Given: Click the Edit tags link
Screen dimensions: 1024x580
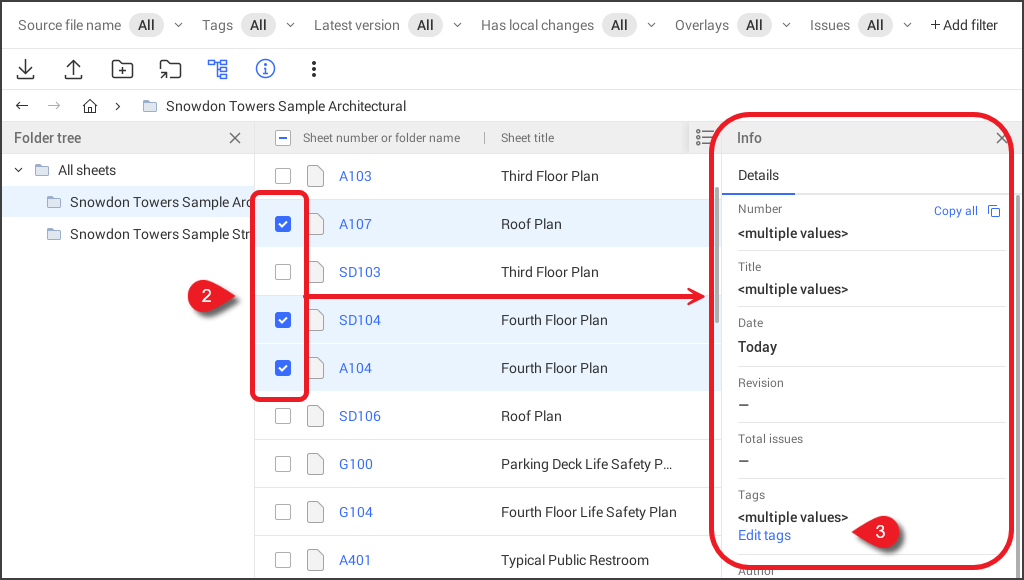Looking at the screenshot, I should [x=764, y=535].
